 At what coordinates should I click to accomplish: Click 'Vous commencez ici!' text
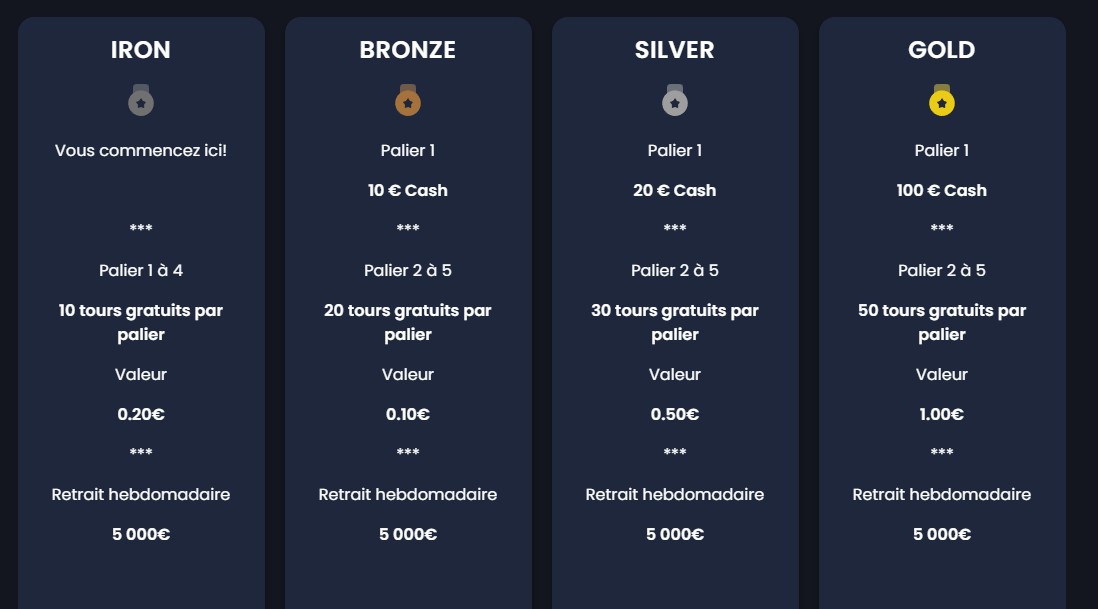[141, 150]
